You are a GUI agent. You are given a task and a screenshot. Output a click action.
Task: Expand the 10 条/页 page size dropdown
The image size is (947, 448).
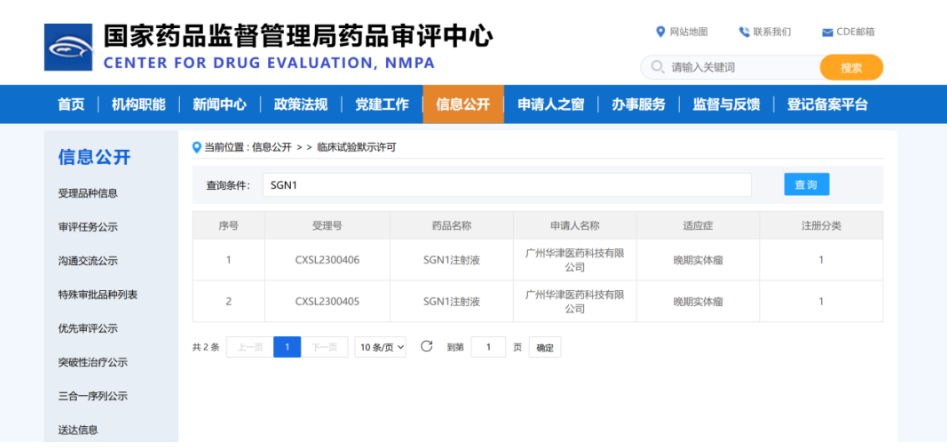click(x=381, y=347)
